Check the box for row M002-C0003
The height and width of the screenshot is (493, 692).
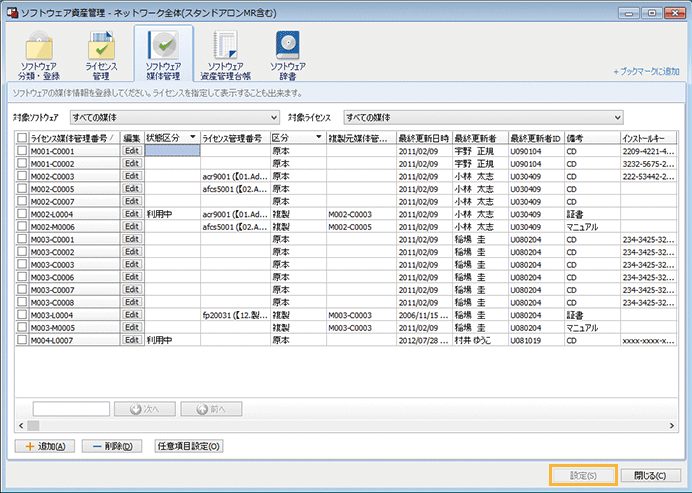click(x=22, y=176)
